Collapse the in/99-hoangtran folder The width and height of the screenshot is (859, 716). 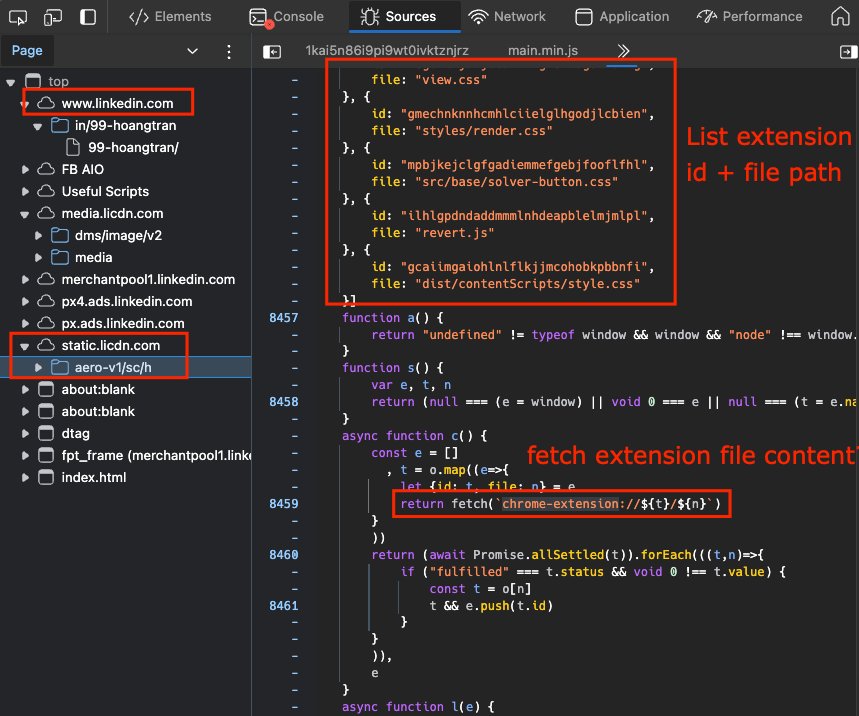tap(38, 127)
